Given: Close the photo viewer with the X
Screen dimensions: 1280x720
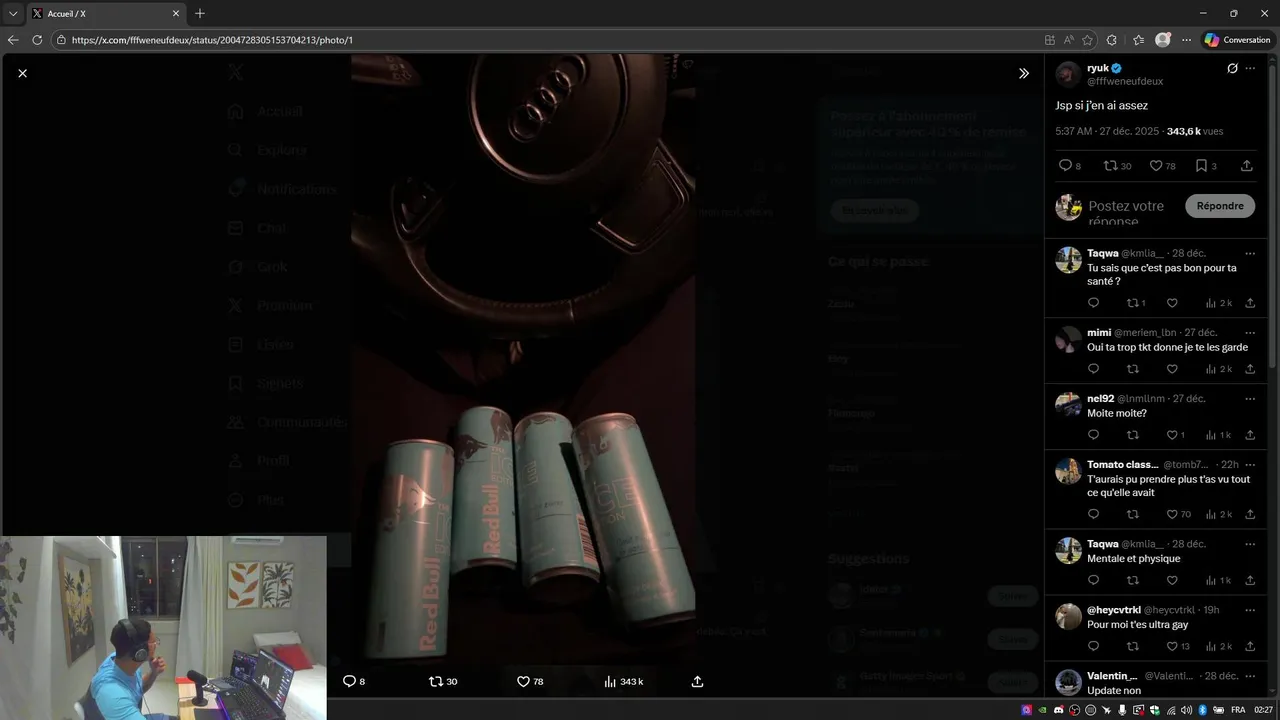Looking at the screenshot, I should [x=23, y=73].
